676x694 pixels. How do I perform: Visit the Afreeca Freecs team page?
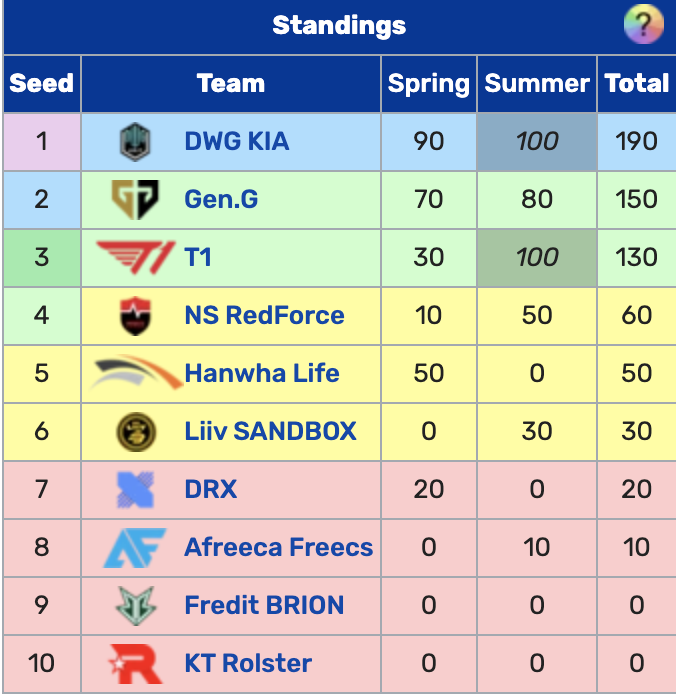(x=278, y=548)
